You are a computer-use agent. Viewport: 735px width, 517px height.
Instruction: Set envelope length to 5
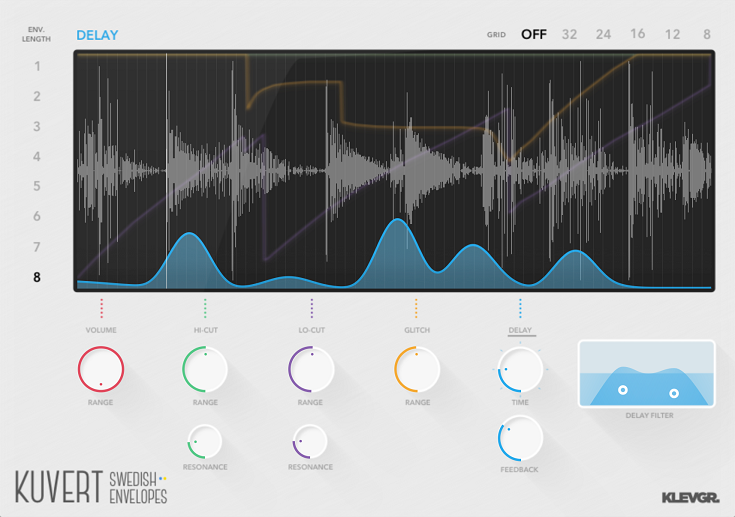pyautogui.click(x=37, y=186)
